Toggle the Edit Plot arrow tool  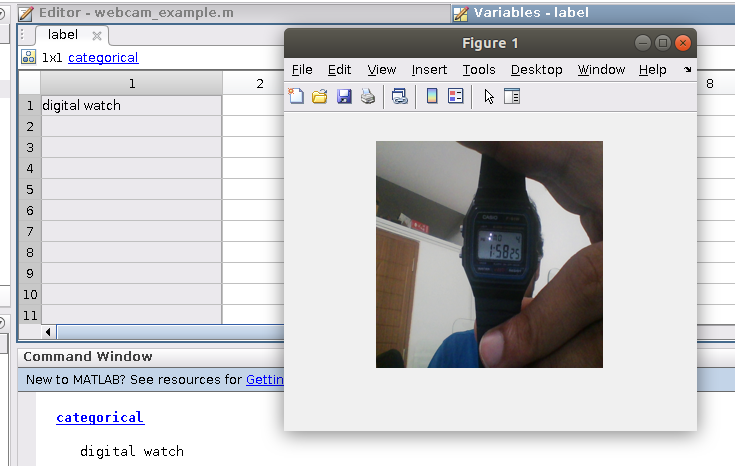click(489, 97)
